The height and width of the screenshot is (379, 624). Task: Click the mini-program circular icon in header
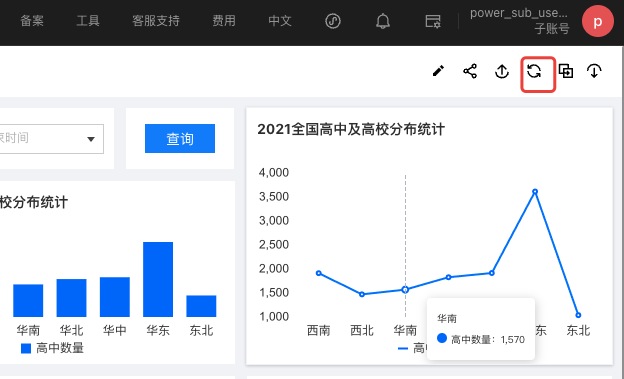[333, 21]
